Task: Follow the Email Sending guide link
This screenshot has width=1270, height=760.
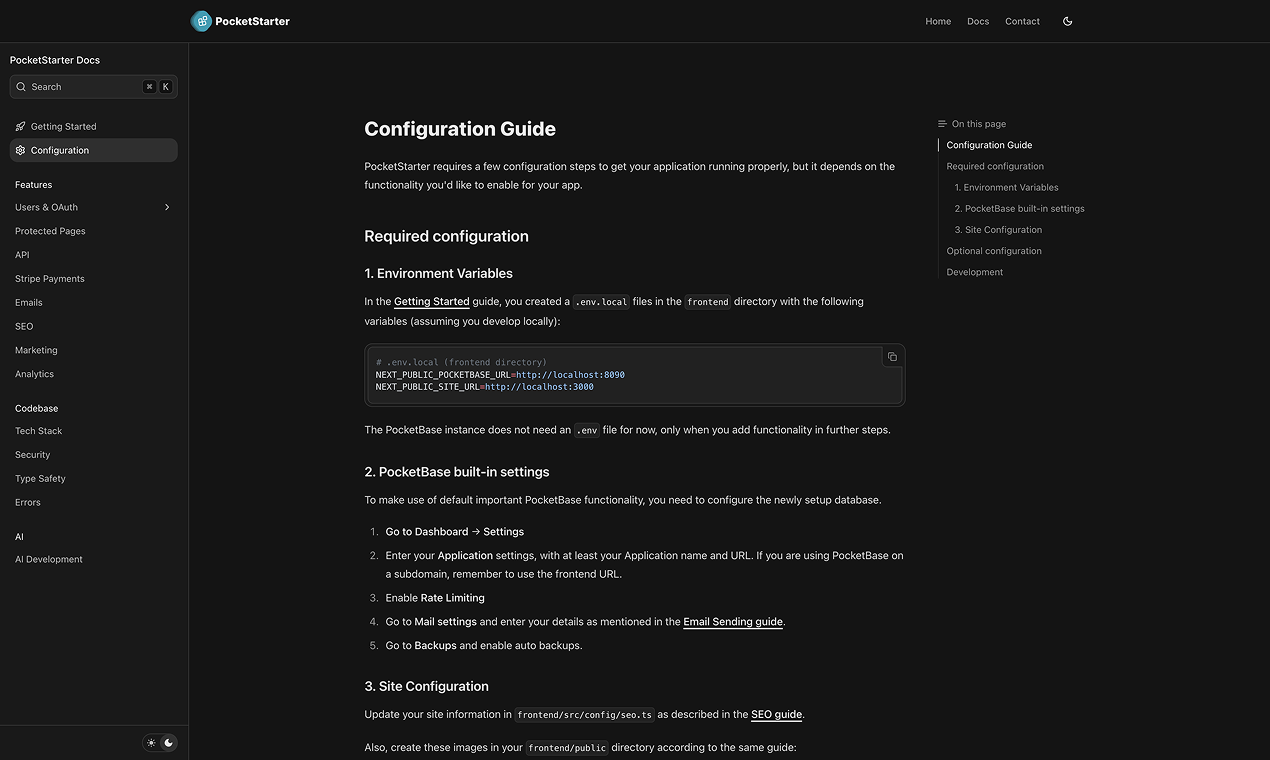Action: pos(733,622)
